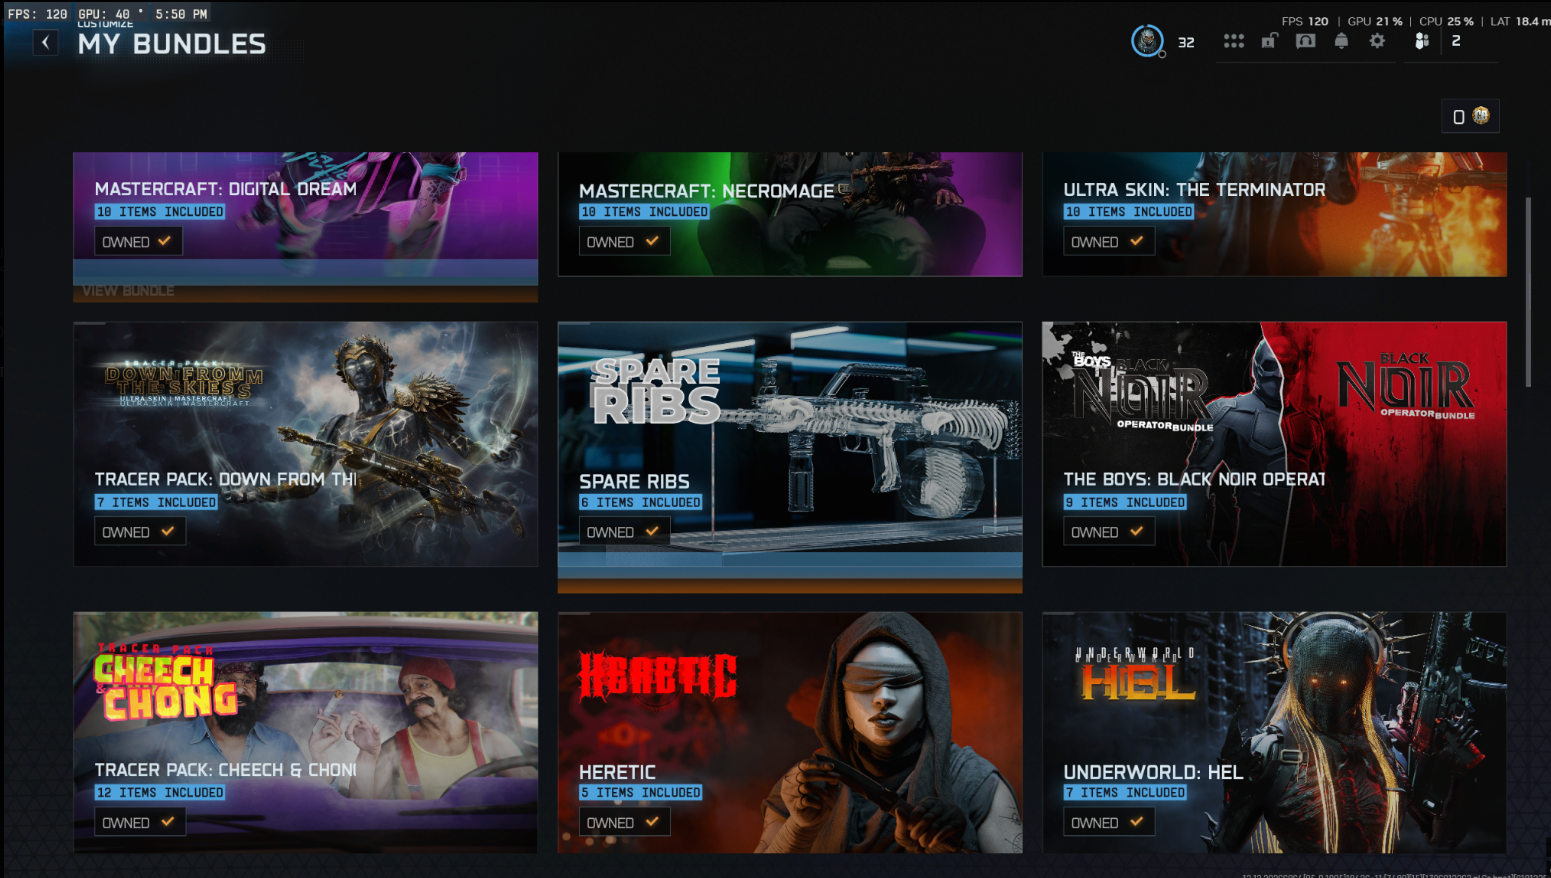This screenshot has height=878, width=1551.
Task: Click '12 ITEMS INCLUDED' on Cheech & Chong
Action: click(x=160, y=792)
